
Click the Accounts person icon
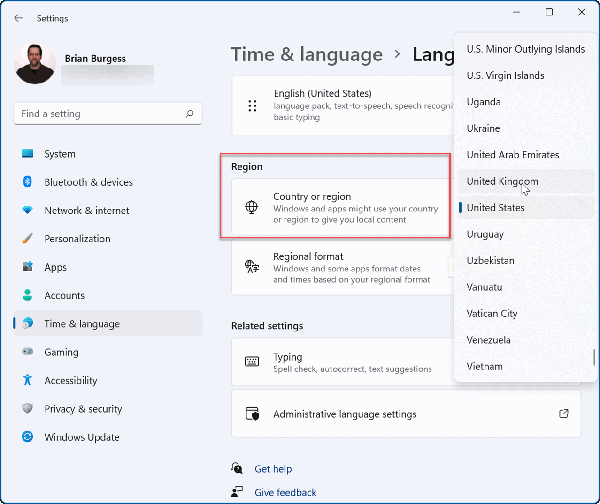coord(28,295)
